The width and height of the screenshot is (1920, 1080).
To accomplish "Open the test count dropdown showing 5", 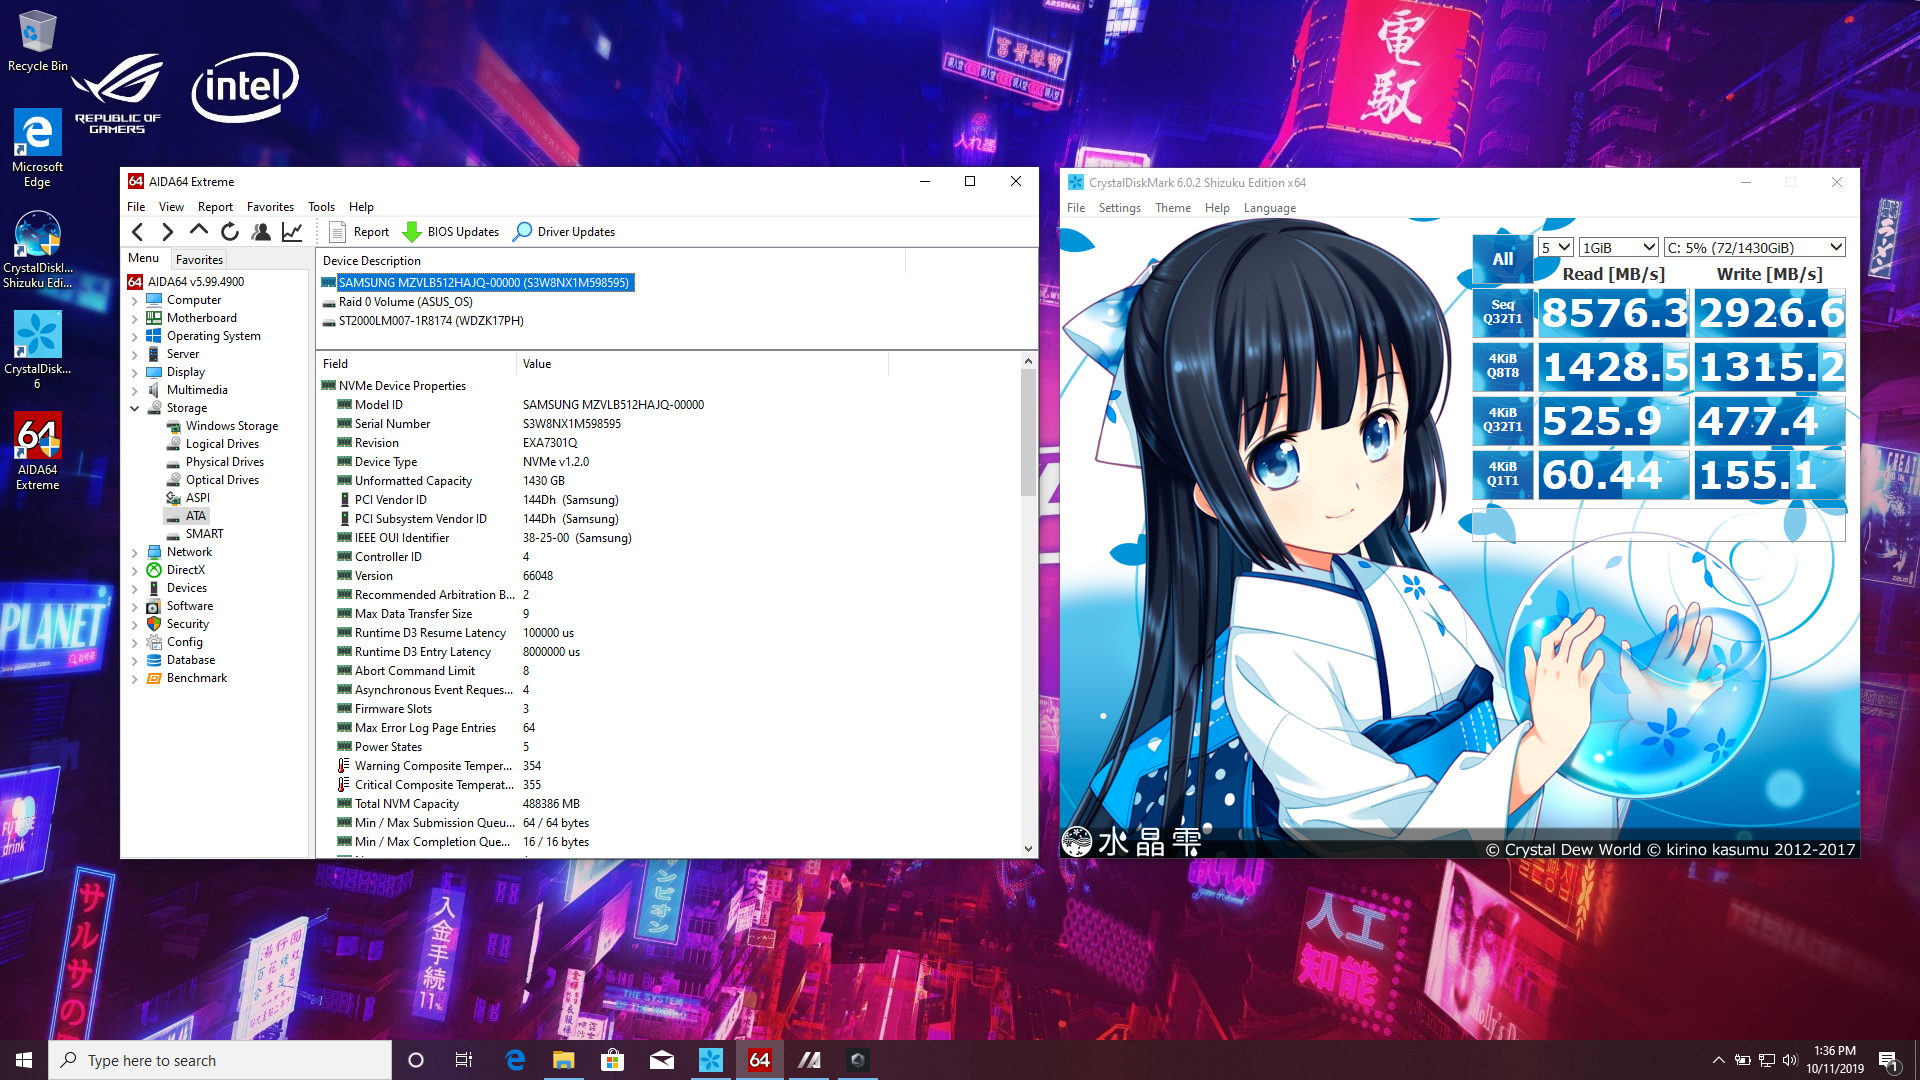I will (1555, 247).
